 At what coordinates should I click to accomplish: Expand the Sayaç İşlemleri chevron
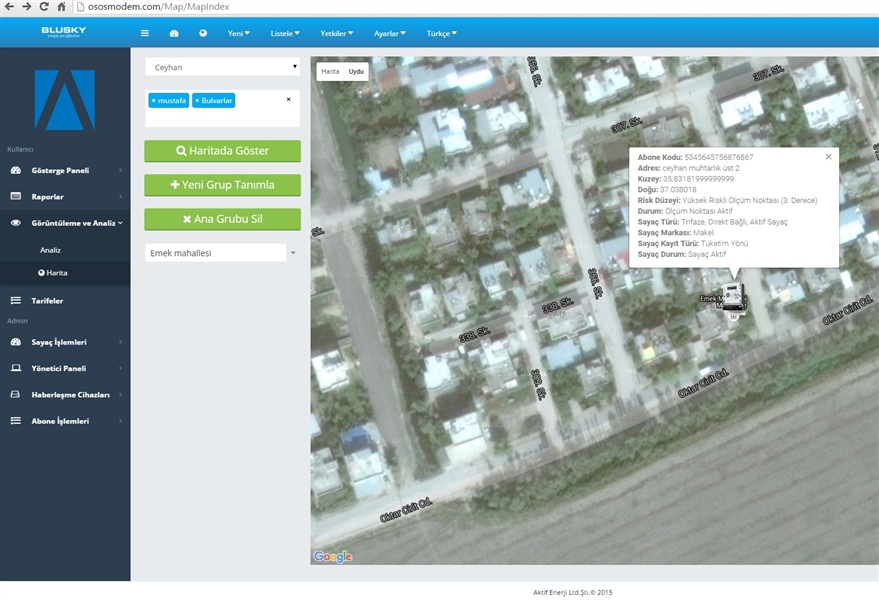pos(121,341)
